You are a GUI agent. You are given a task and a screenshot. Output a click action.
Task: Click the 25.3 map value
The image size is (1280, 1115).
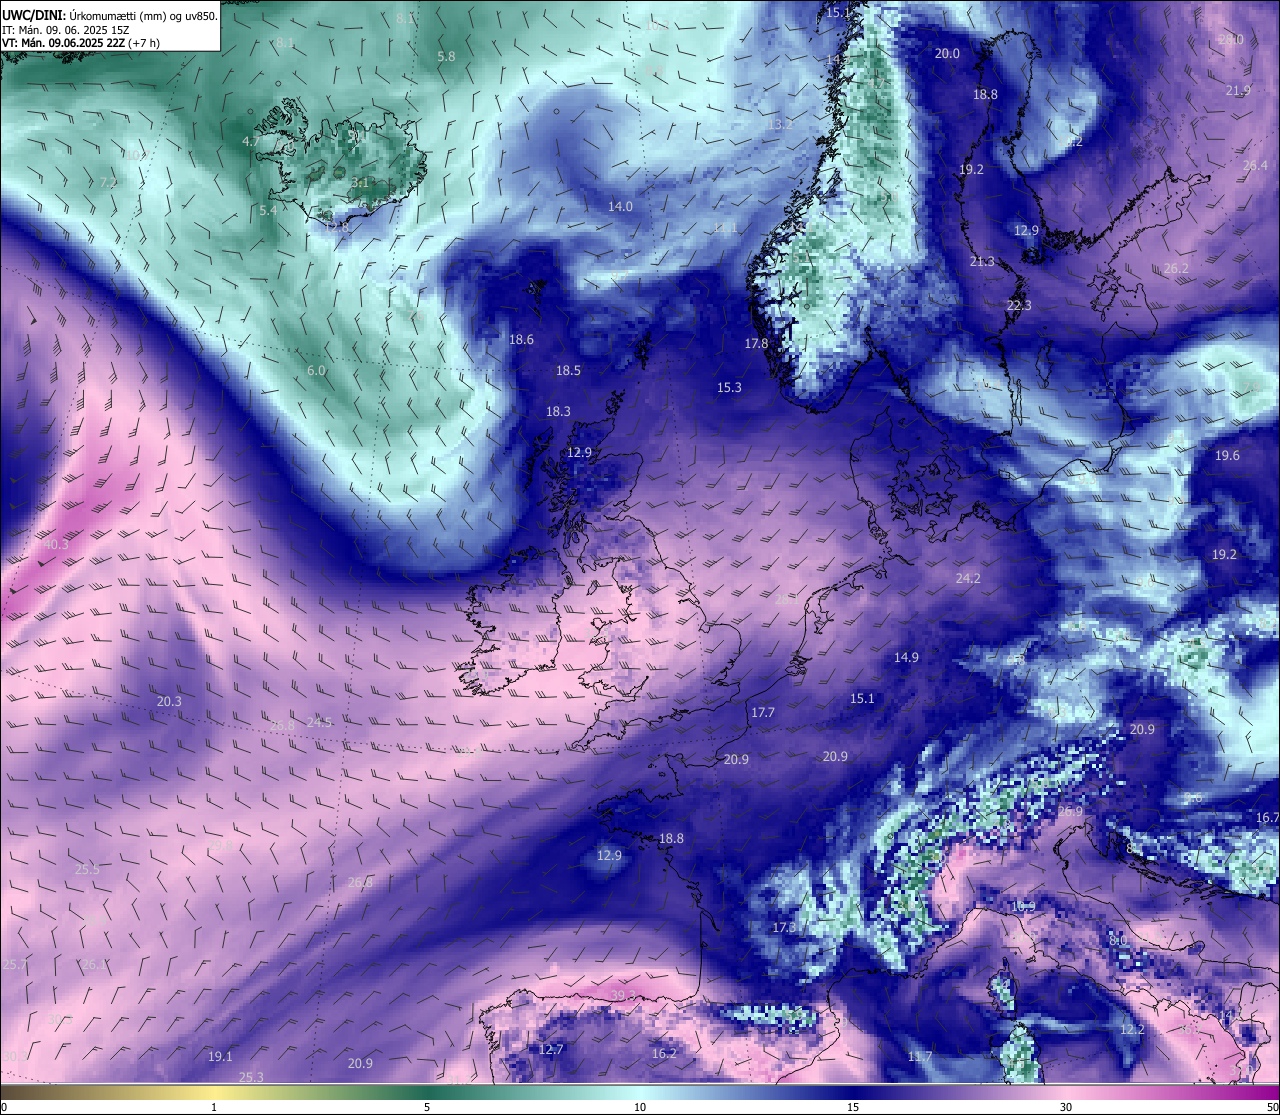click(252, 1077)
